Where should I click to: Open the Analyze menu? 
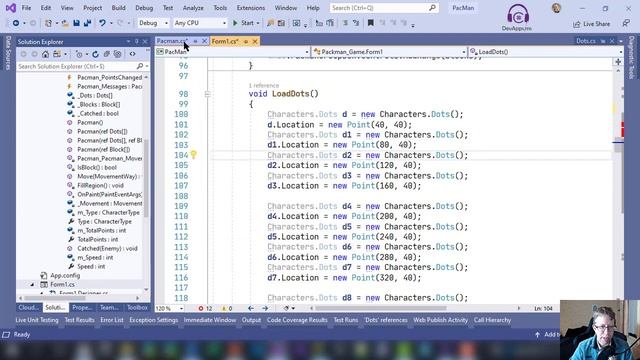click(193, 8)
